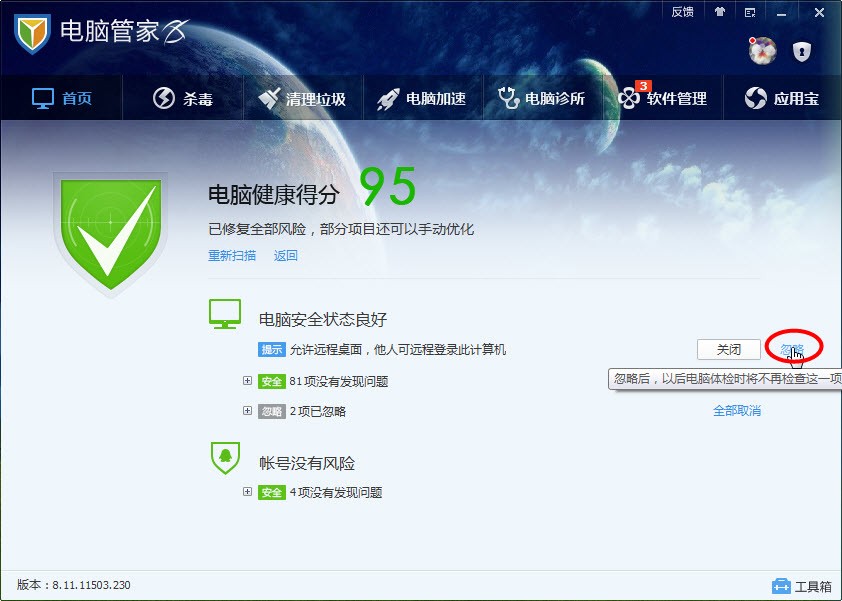Viewport: 842px width, 601px height.
Task: Click the 帐号没有风险 heading
Action: [307, 463]
